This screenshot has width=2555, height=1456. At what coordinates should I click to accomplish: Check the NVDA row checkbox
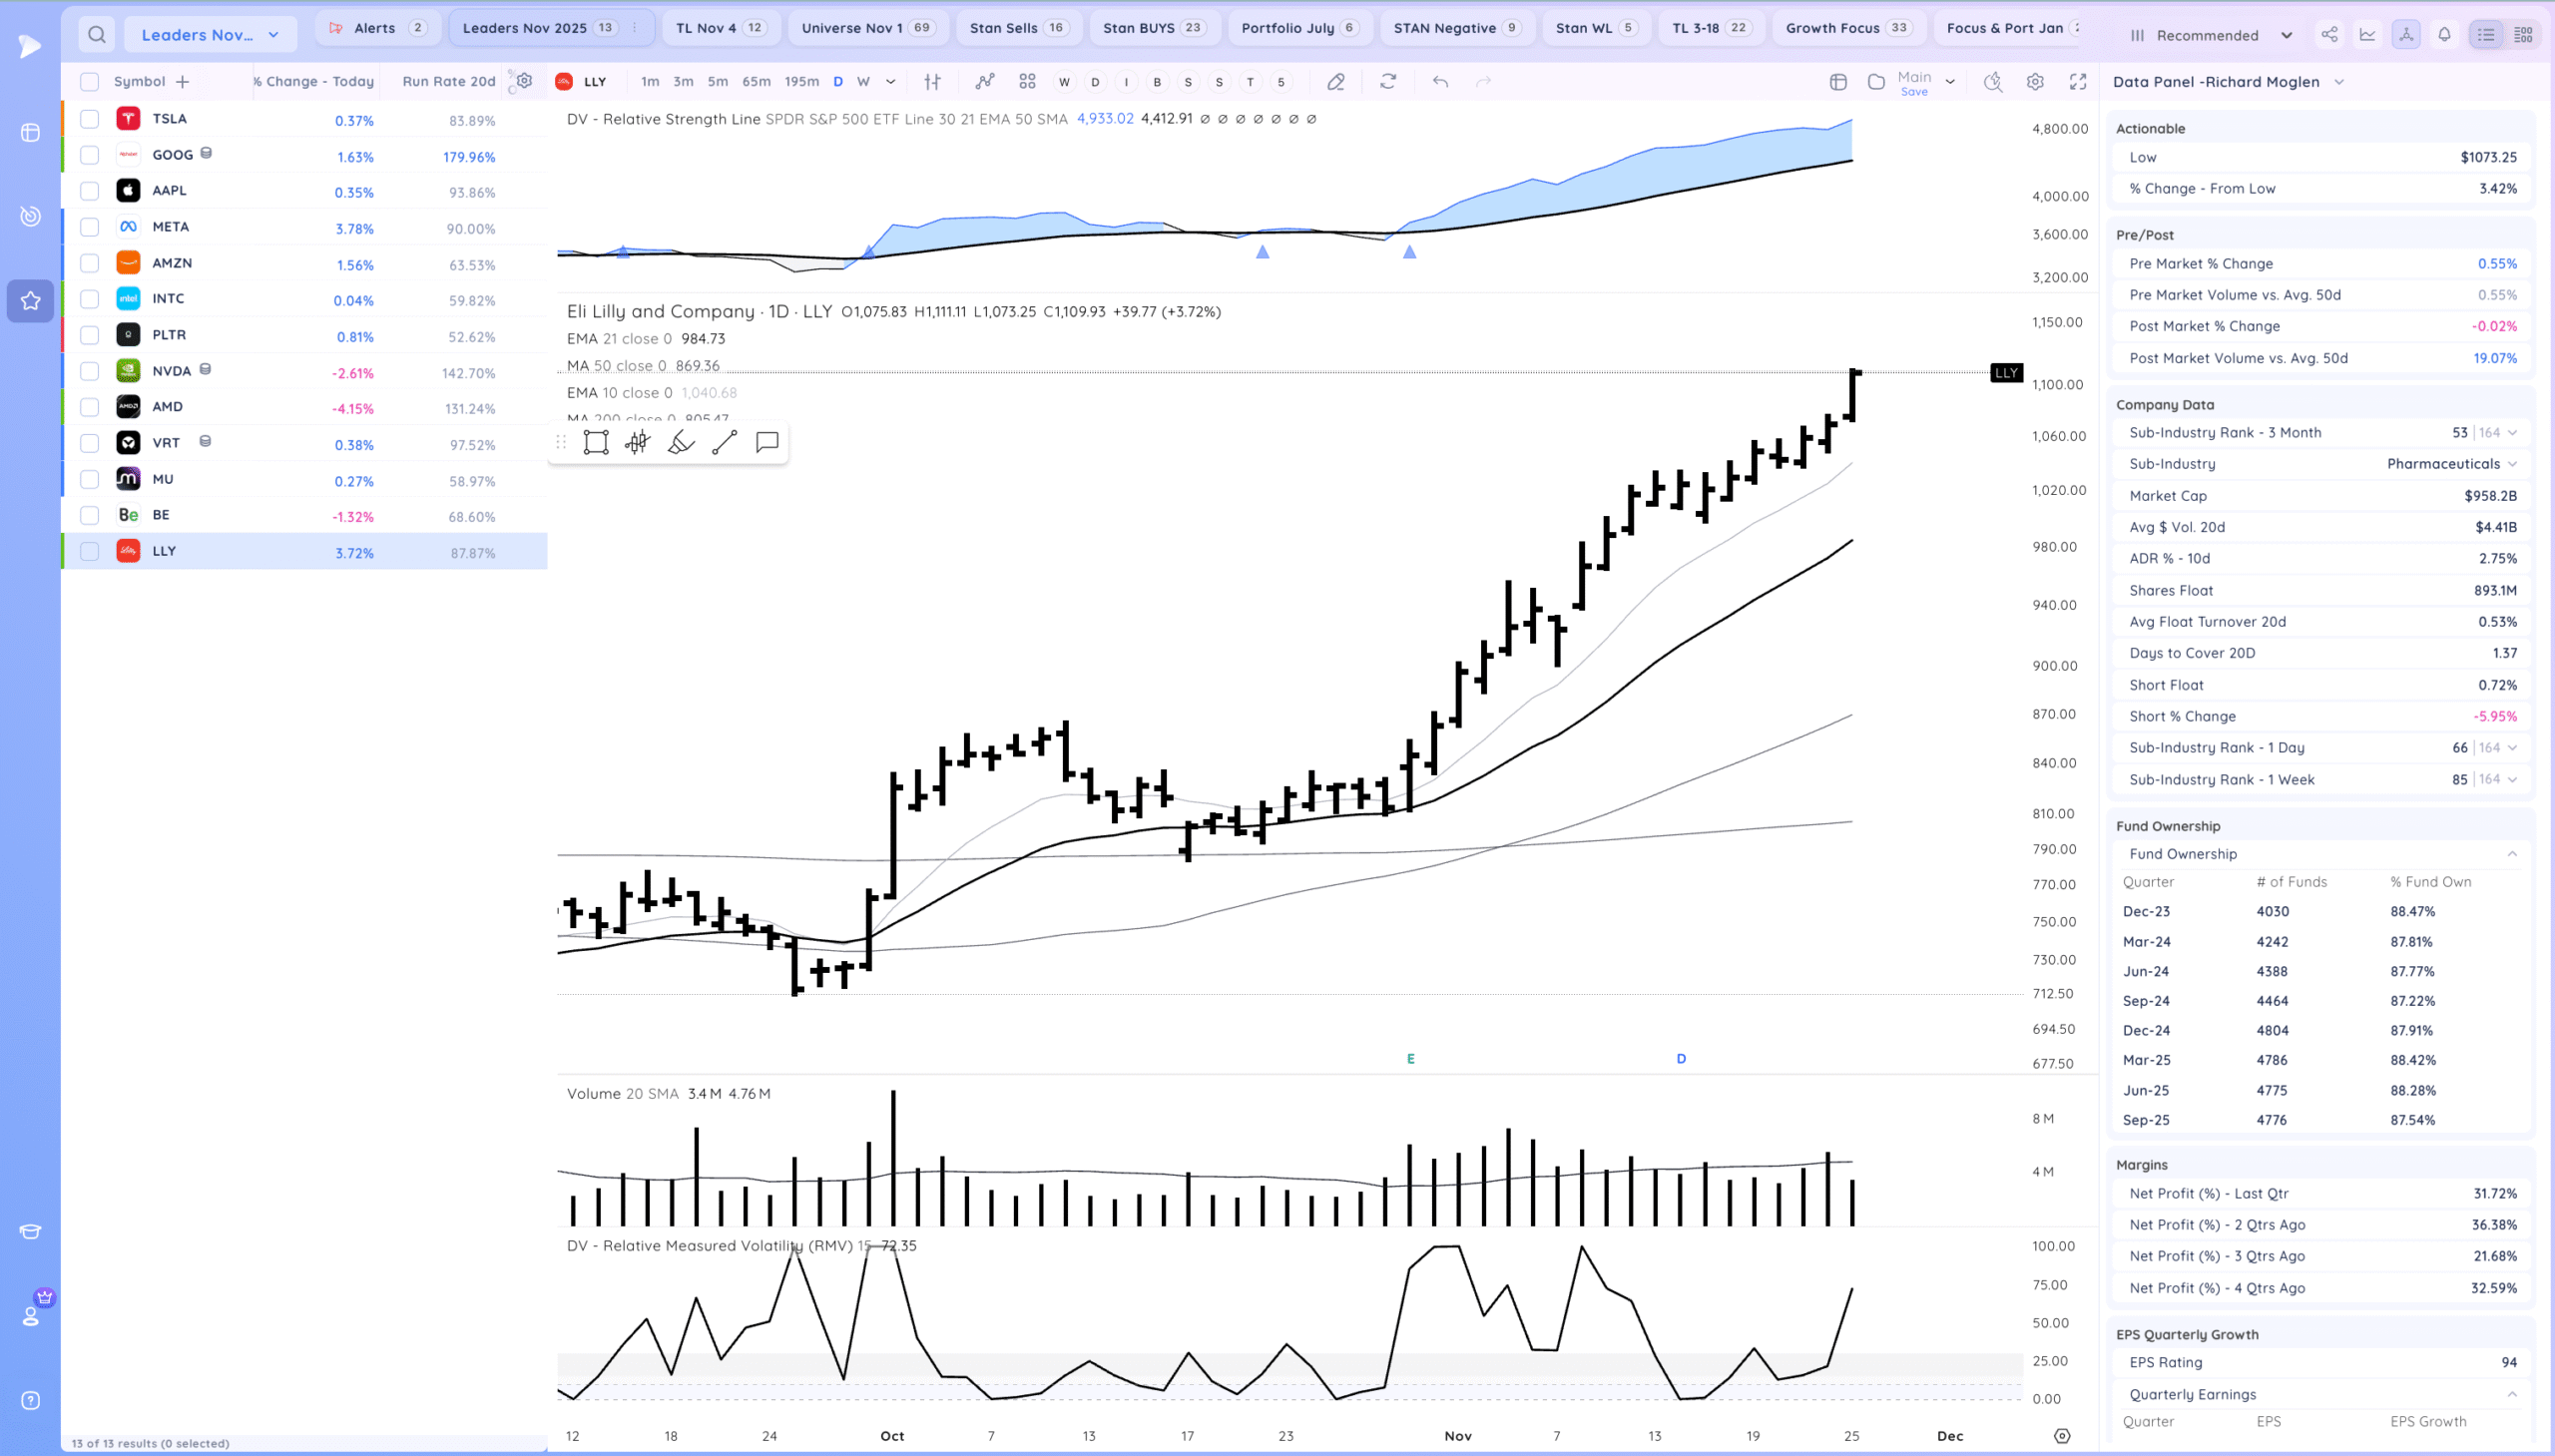pos(90,371)
